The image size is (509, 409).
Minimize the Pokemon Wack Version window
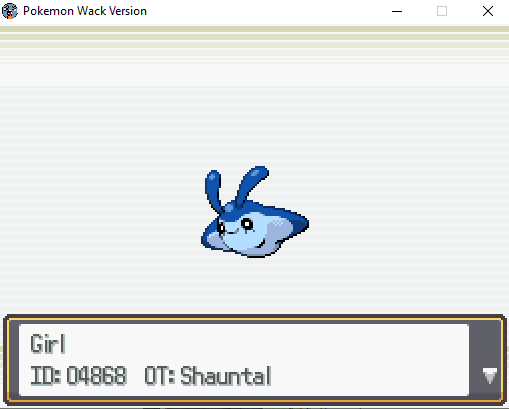[397, 11]
